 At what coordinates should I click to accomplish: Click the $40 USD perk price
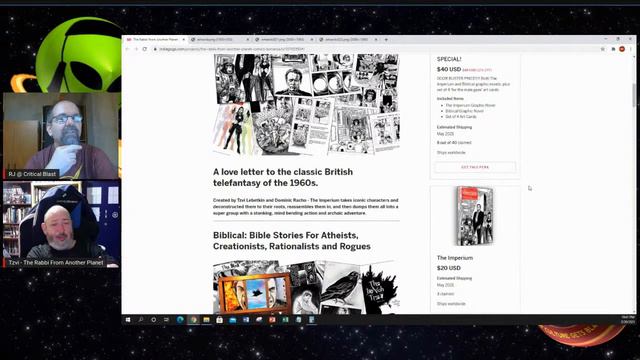click(x=449, y=69)
